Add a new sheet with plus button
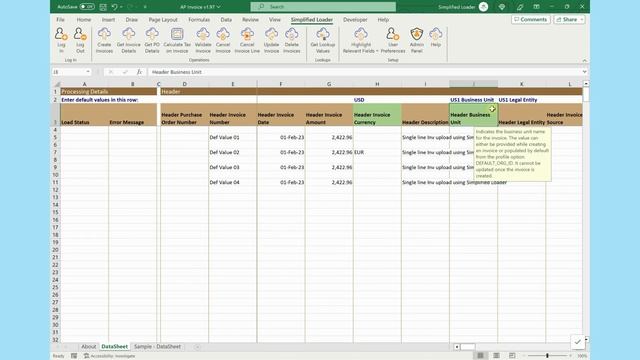The height and width of the screenshot is (360, 640). [x=197, y=347]
